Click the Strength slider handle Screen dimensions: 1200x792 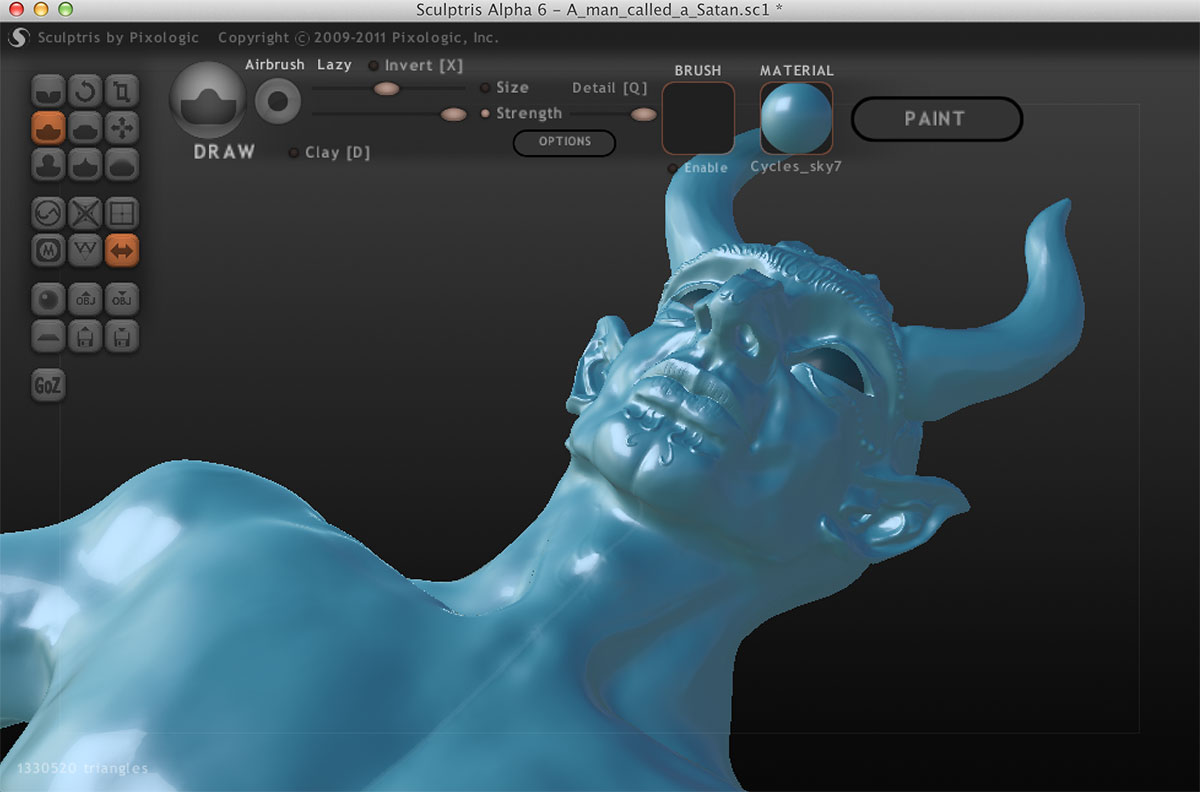point(453,114)
